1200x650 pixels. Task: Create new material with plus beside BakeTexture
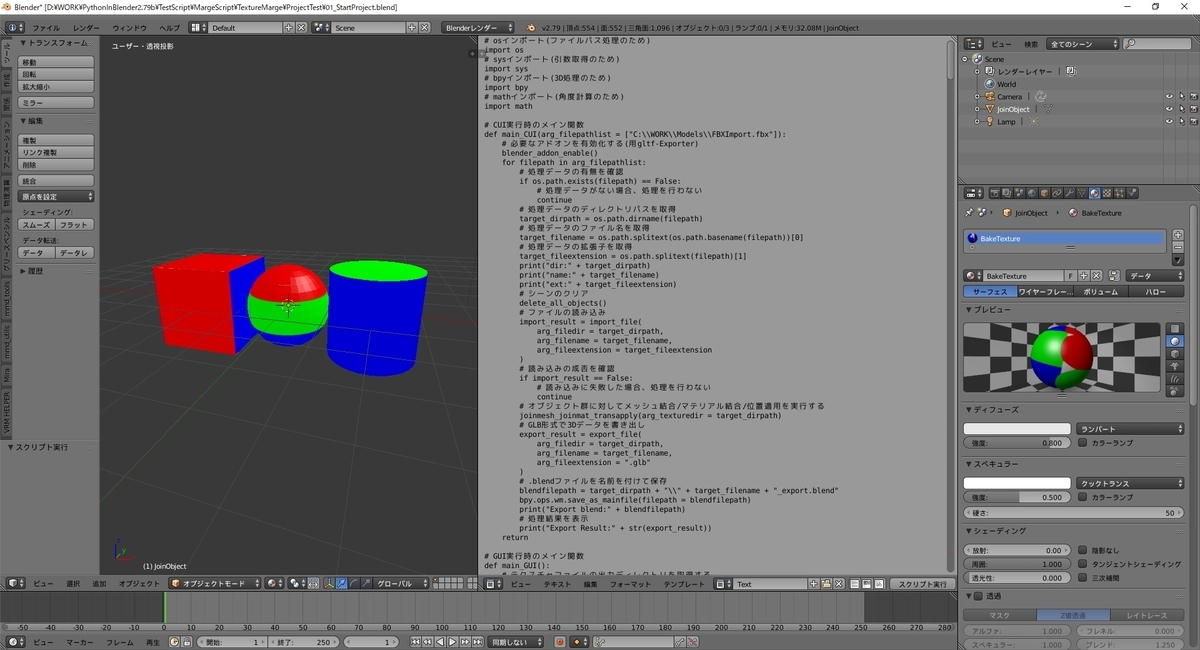point(1084,276)
